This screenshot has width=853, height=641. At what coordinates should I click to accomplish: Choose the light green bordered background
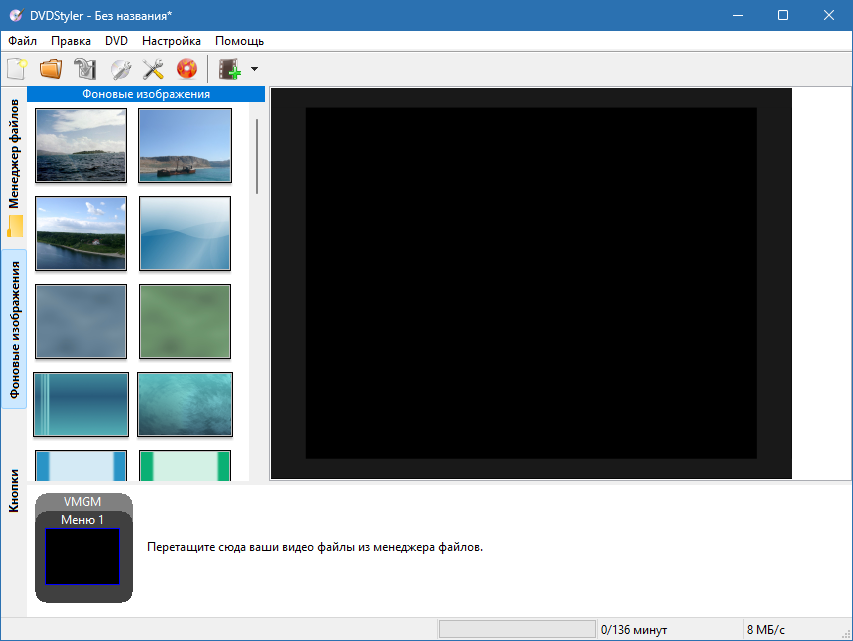[185, 466]
